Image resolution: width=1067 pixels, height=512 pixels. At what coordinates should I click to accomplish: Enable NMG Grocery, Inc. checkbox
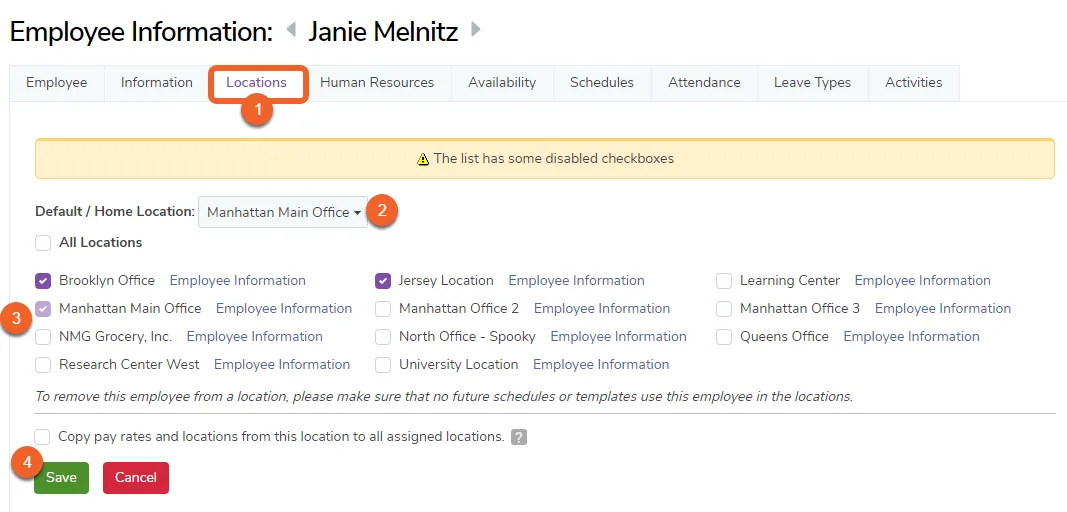coord(43,337)
